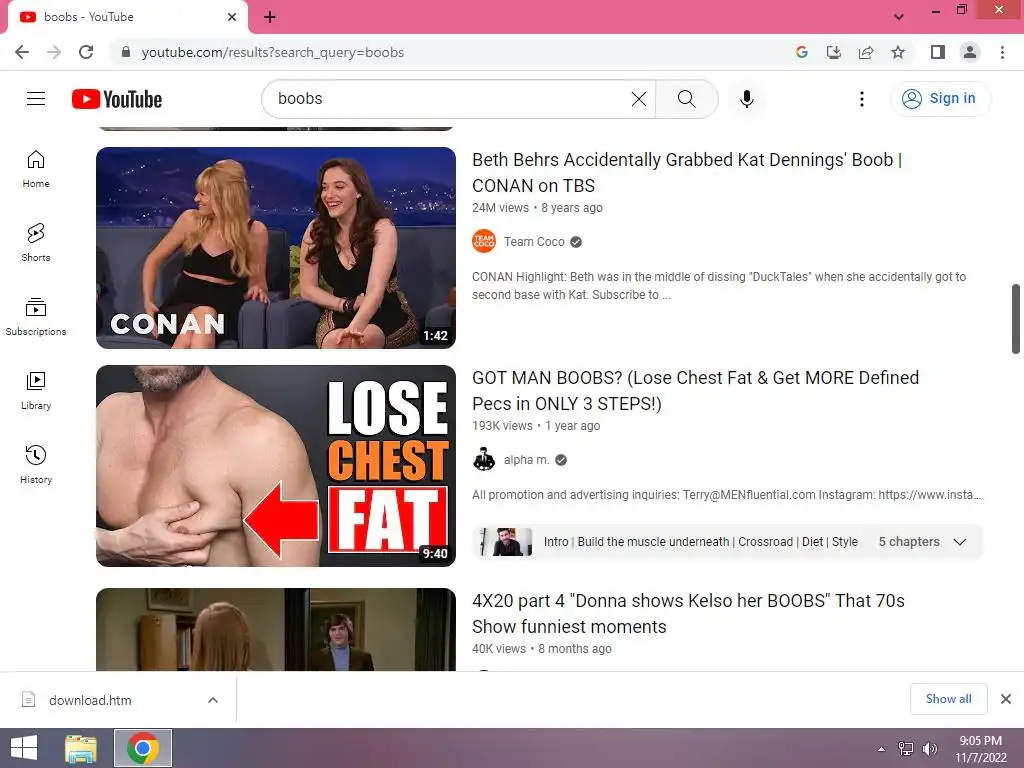Click the padlock site info icon

tap(126, 52)
